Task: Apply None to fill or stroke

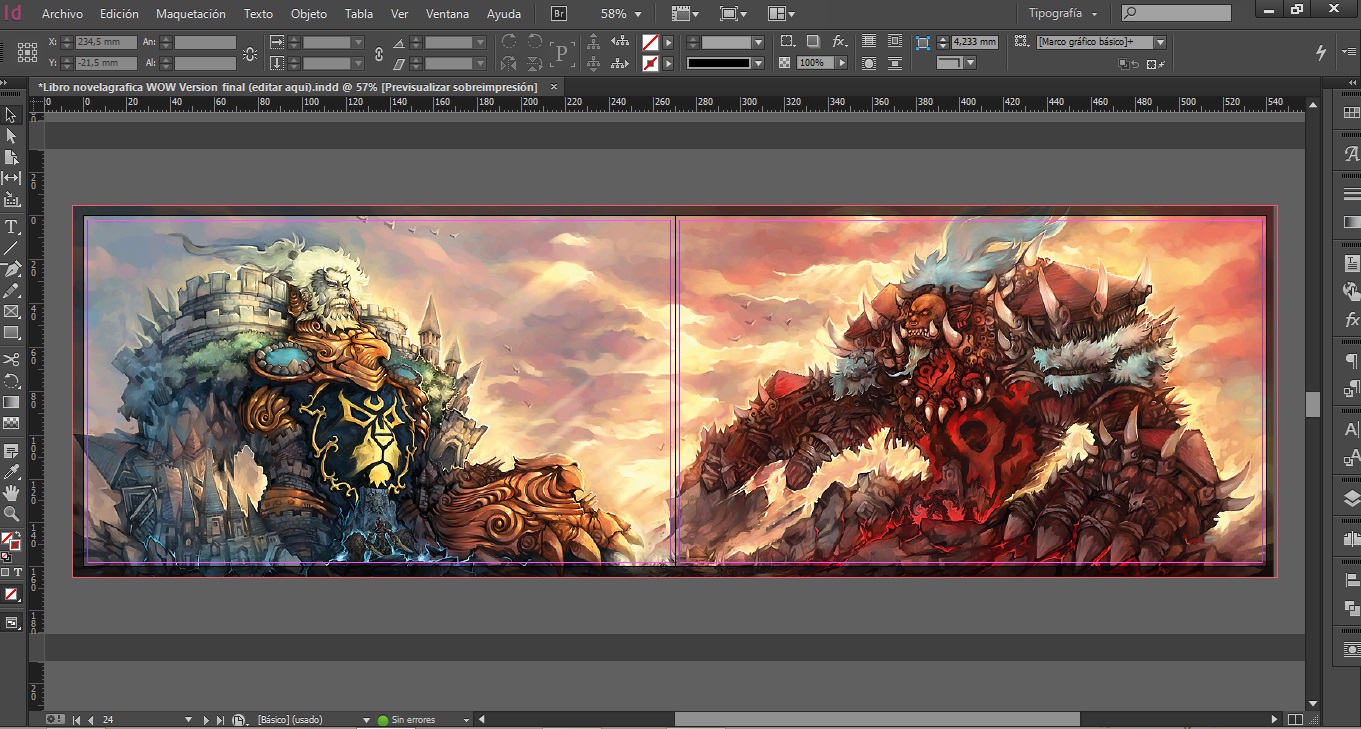Action: pos(11,594)
